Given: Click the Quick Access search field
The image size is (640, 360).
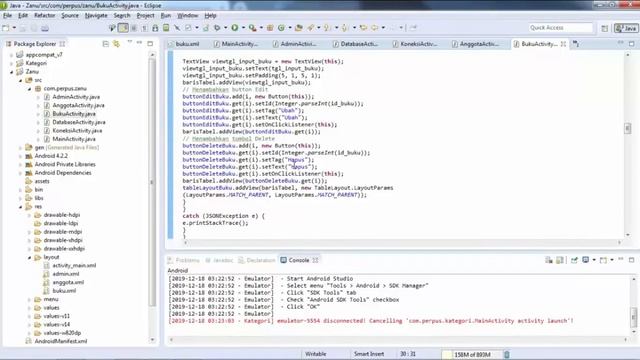Looking at the screenshot, I should 560,28.
